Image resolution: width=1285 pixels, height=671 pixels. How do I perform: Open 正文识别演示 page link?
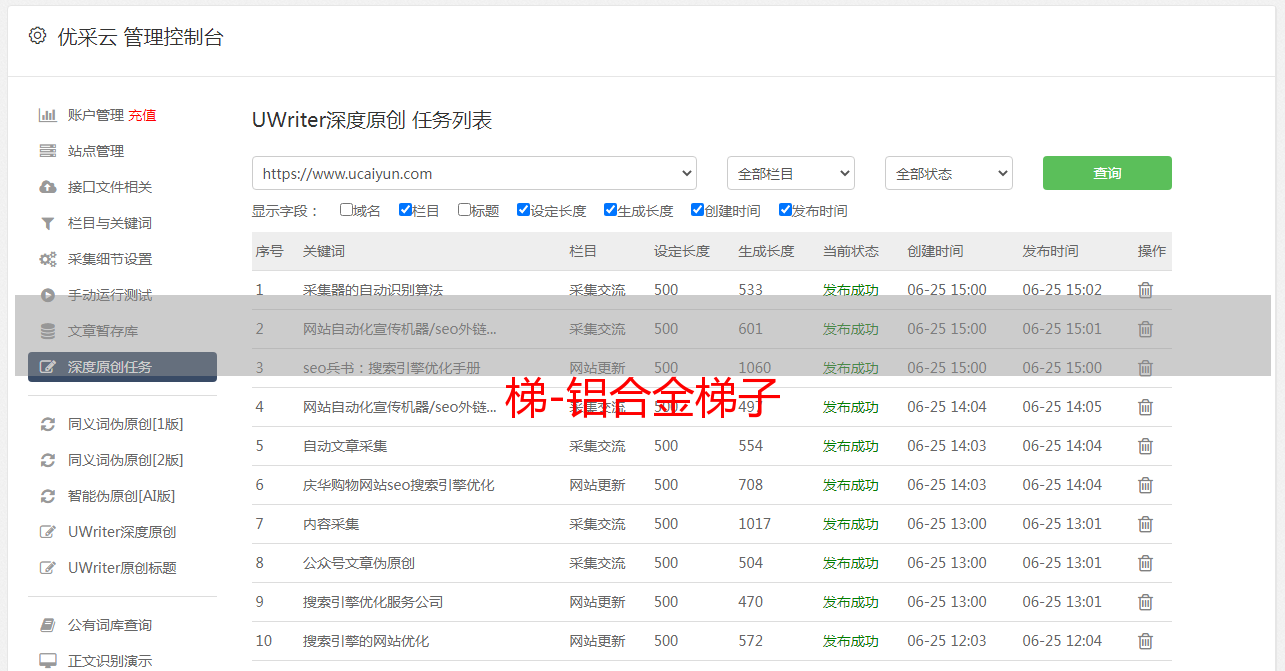tap(110, 661)
